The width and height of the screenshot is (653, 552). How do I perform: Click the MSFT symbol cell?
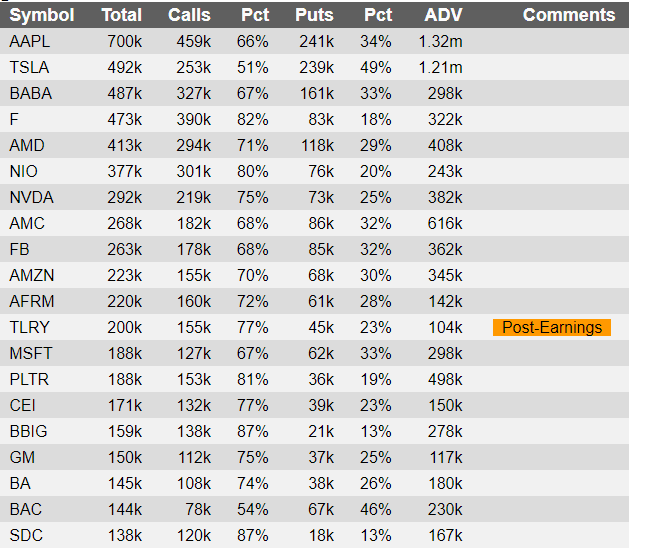(x=31, y=353)
